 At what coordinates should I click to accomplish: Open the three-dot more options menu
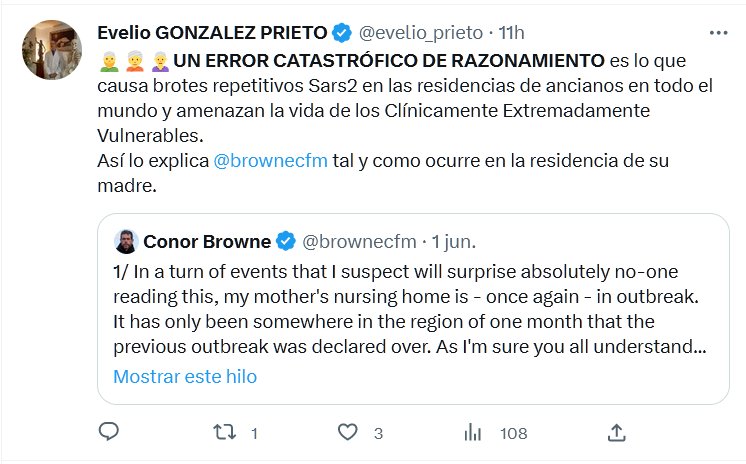click(x=718, y=33)
